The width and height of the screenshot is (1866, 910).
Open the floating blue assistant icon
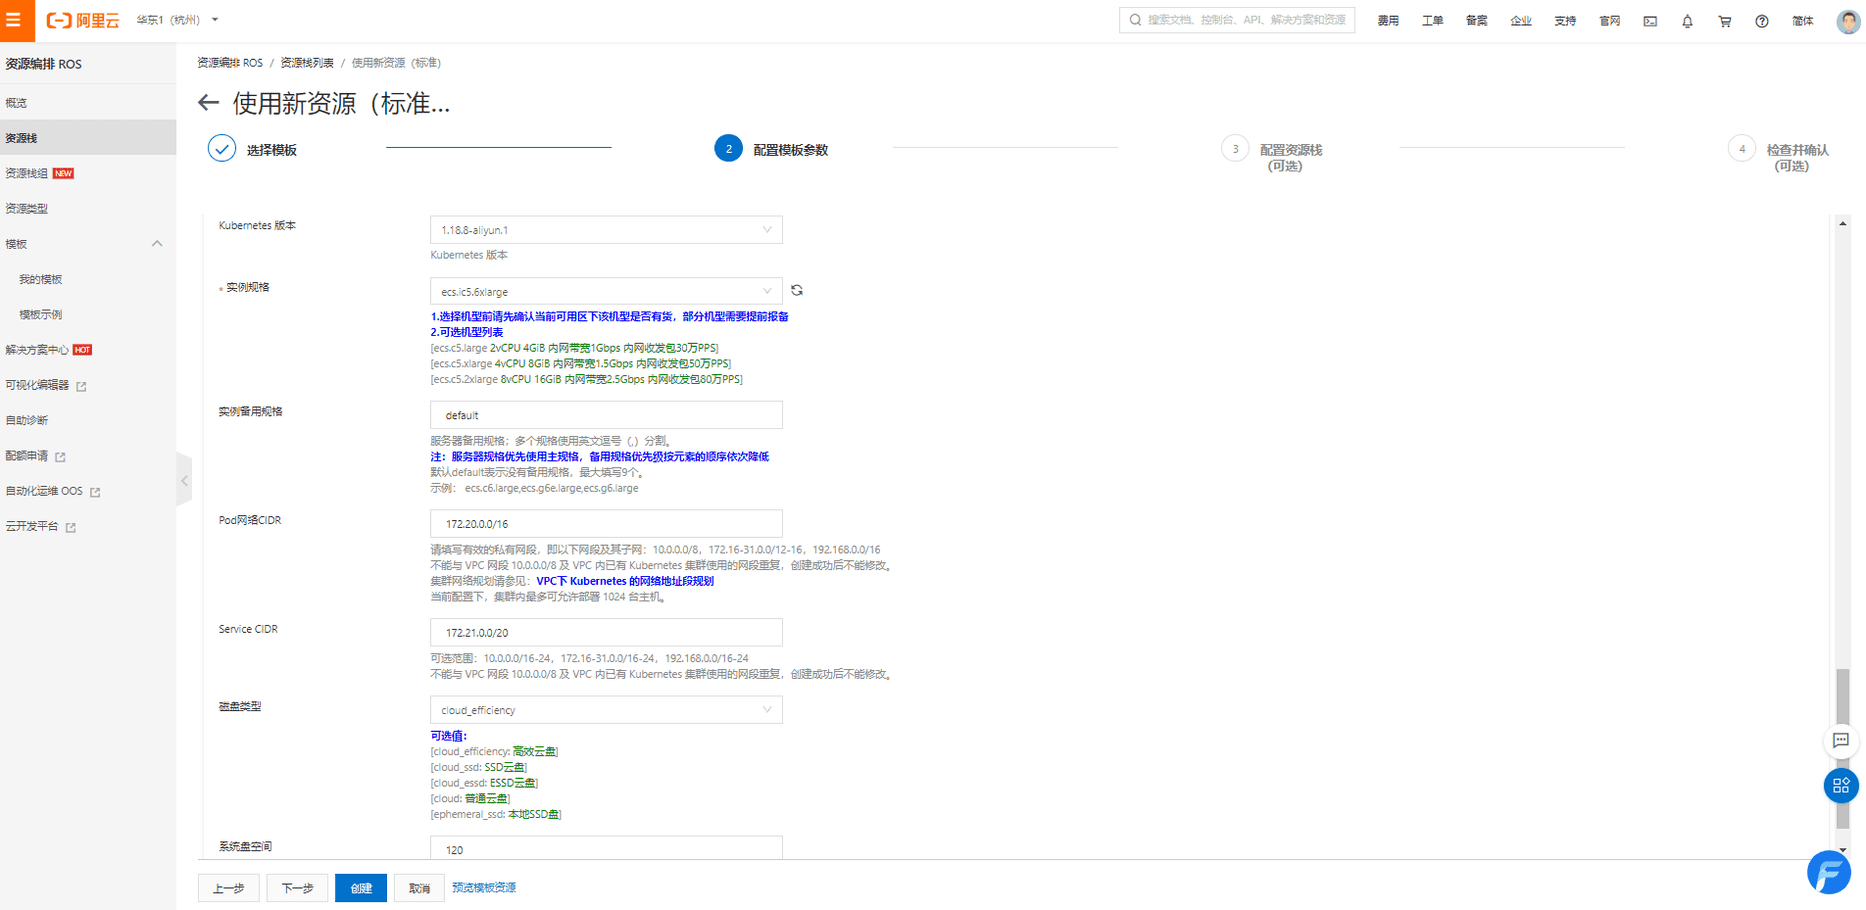tap(1829, 872)
